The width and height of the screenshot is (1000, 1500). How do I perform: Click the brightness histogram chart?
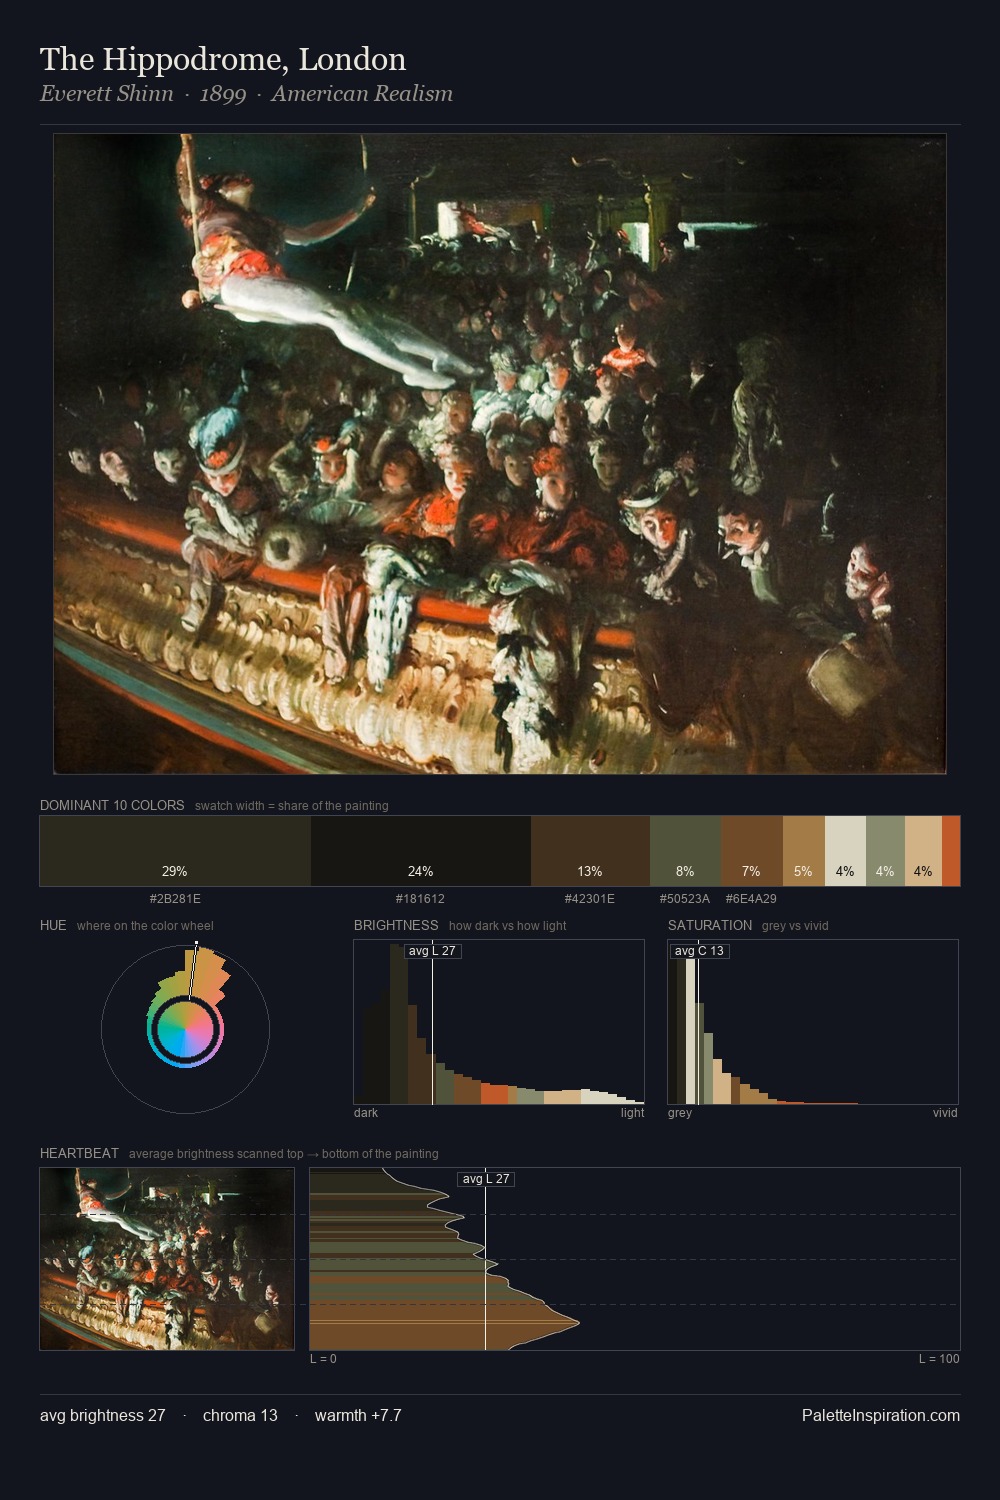click(x=499, y=1022)
